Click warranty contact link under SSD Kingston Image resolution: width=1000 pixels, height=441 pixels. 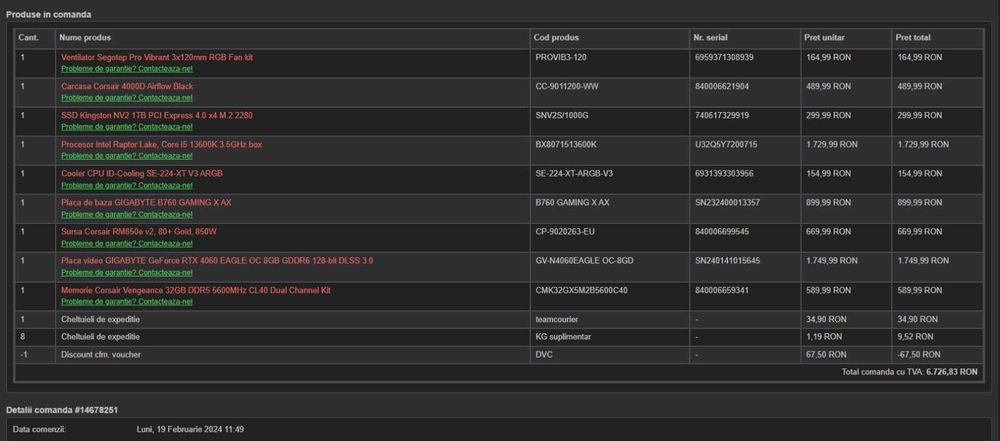(x=127, y=126)
